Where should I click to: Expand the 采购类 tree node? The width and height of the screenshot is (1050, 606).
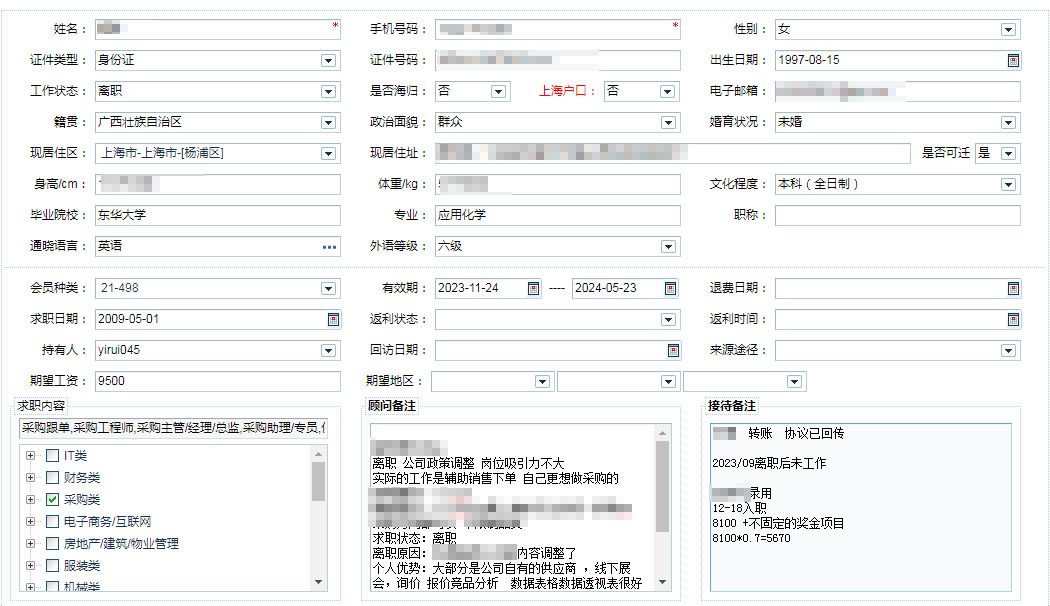tap(30, 500)
